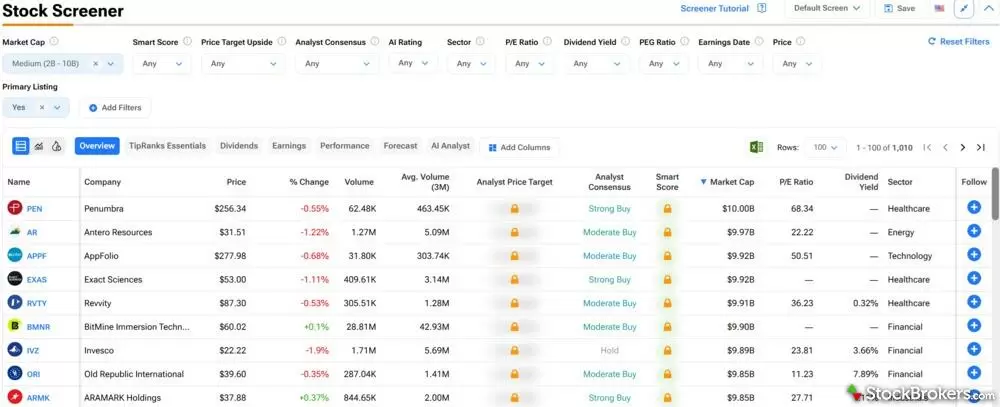Open P/E Ratio filter dropdown

click(529, 64)
